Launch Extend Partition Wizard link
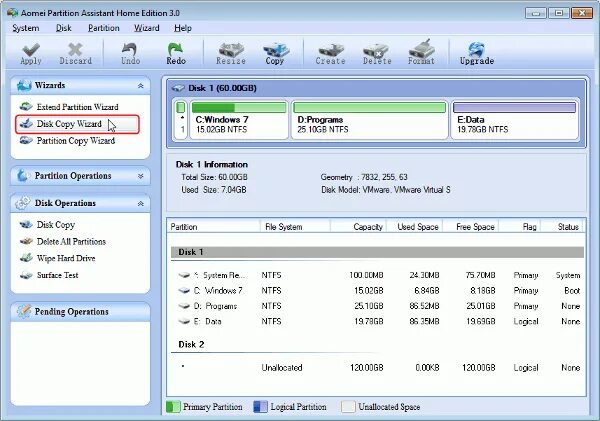Viewport: 600px width, 421px height. click(x=77, y=107)
